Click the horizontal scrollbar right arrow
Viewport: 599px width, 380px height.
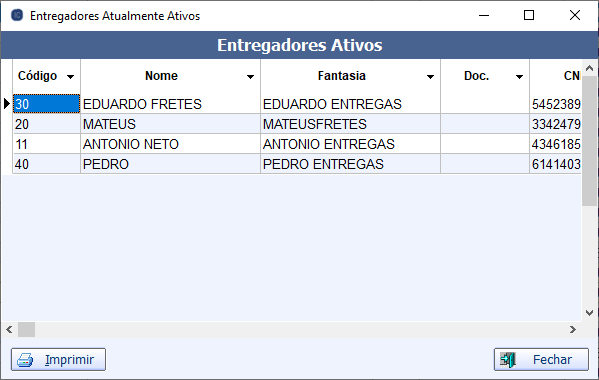[572, 330]
